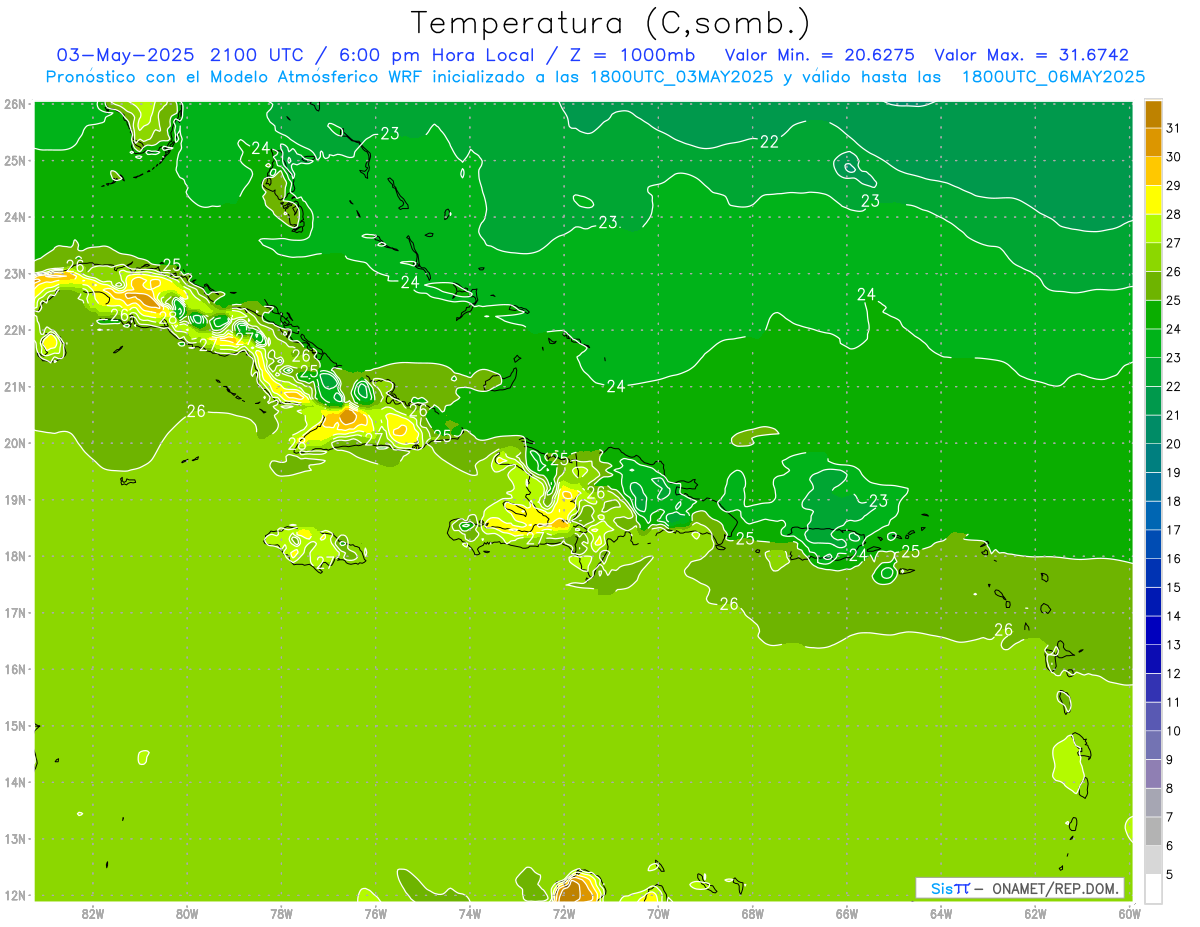
Task: Click the 16N latitude axis label
Action: tap(14, 669)
